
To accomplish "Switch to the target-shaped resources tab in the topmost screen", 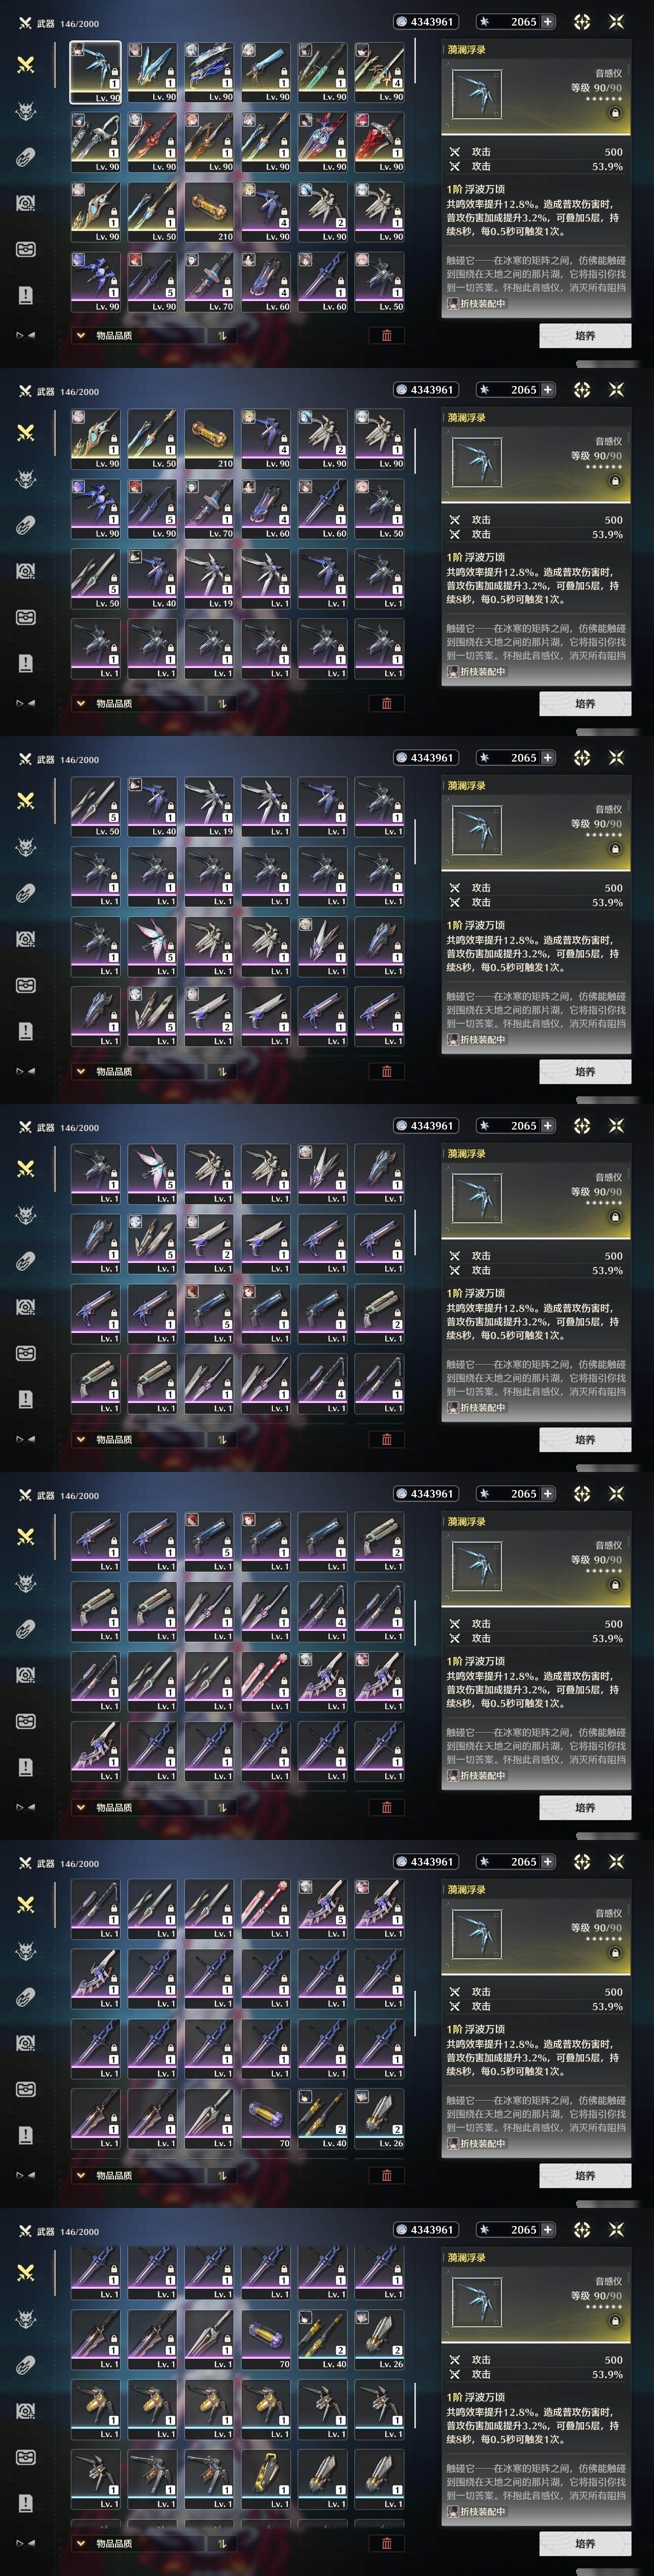I will pyautogui.click(x=26, y=203).
